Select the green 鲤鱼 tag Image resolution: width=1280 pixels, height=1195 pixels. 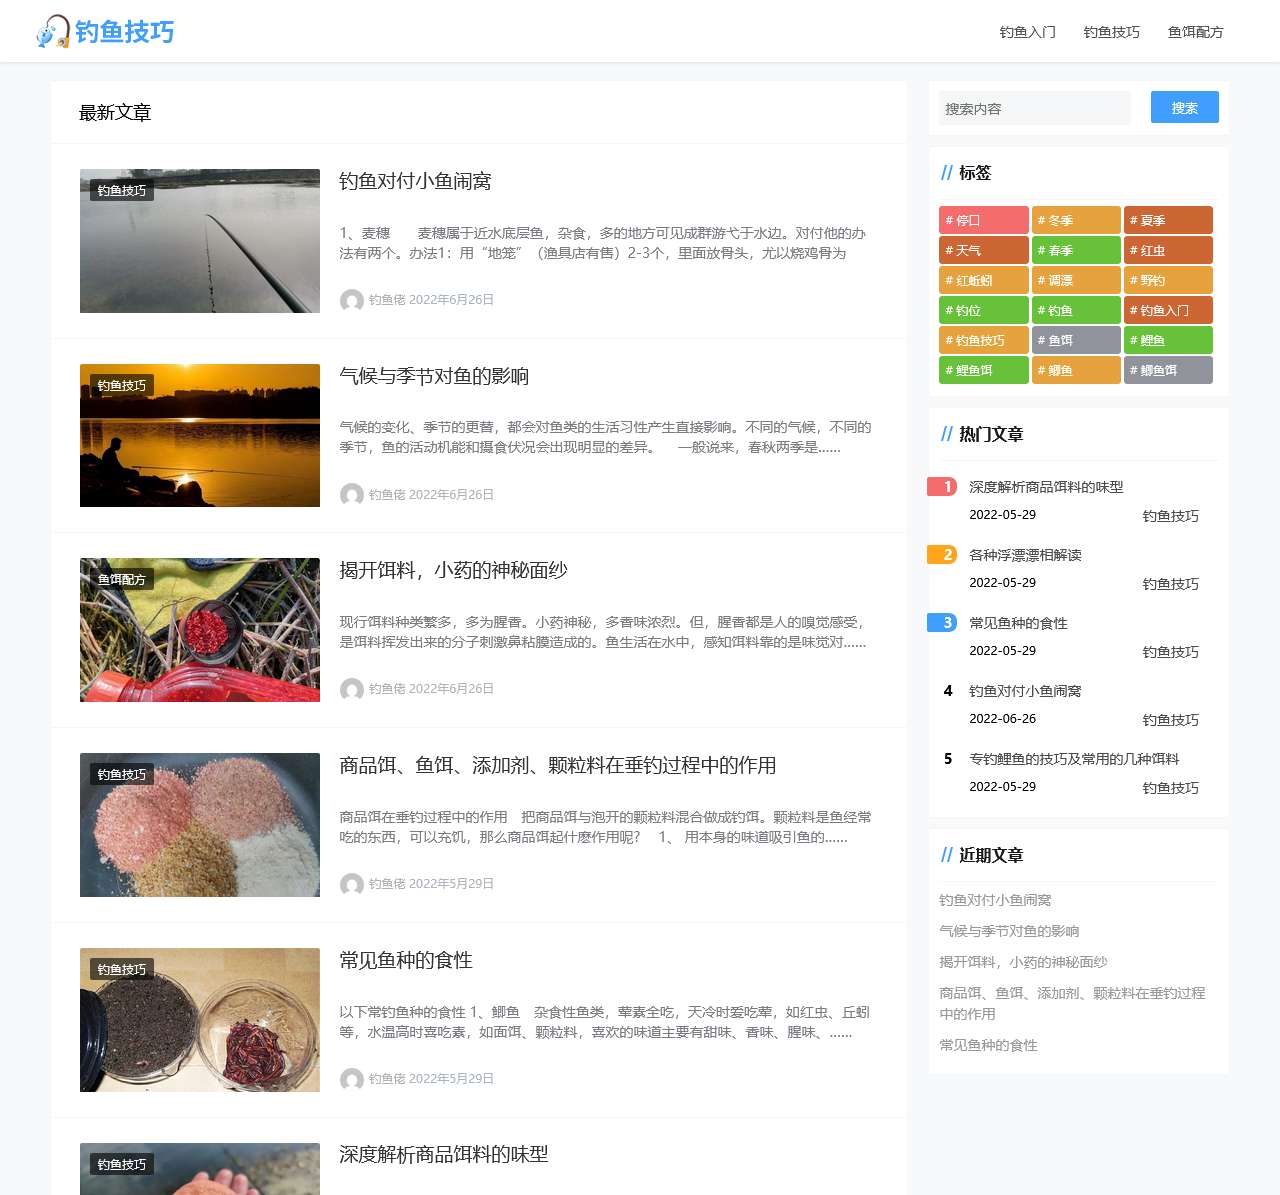pos(1168,340)
